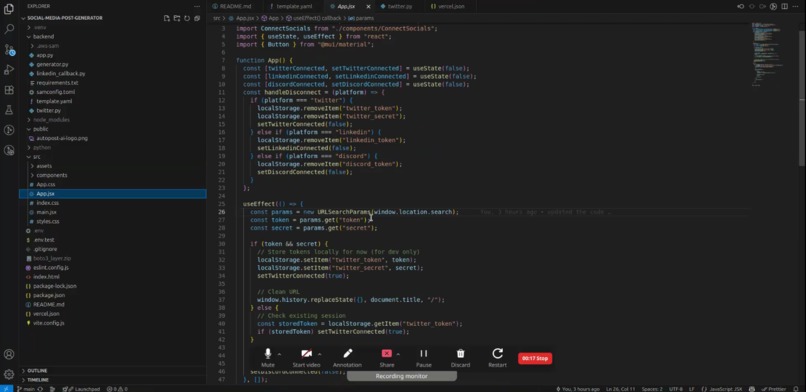Click errors and warnings count in status bar

117,389
